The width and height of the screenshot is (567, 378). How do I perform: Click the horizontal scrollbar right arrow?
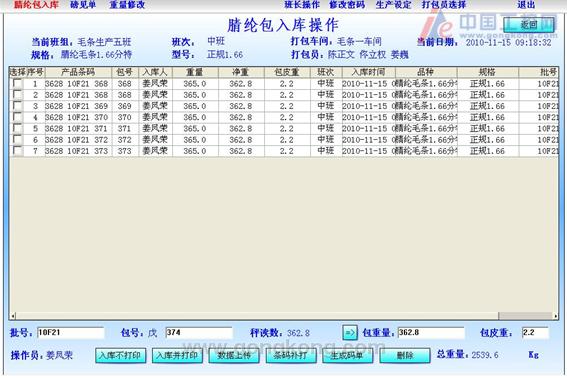pos(555,316)
